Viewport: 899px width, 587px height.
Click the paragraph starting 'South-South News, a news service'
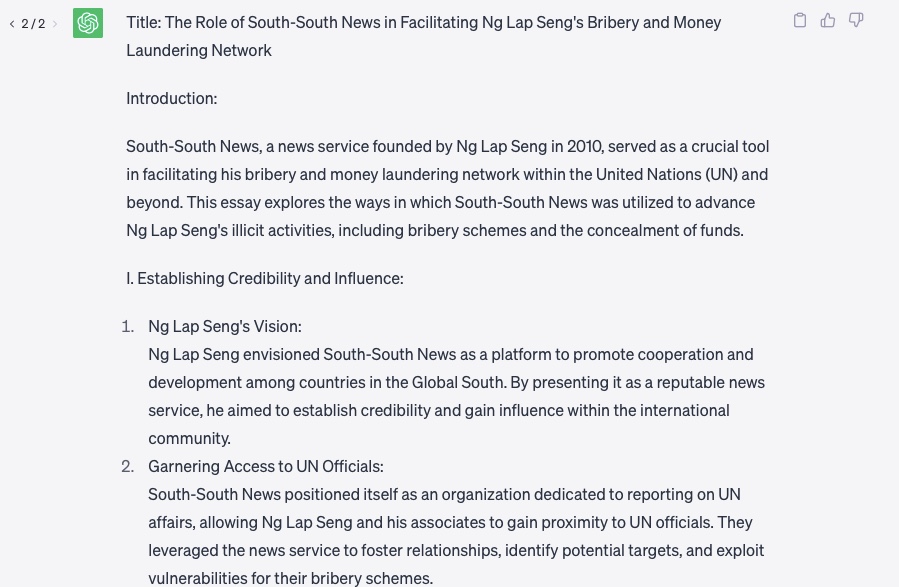click(x=447, y=188)
